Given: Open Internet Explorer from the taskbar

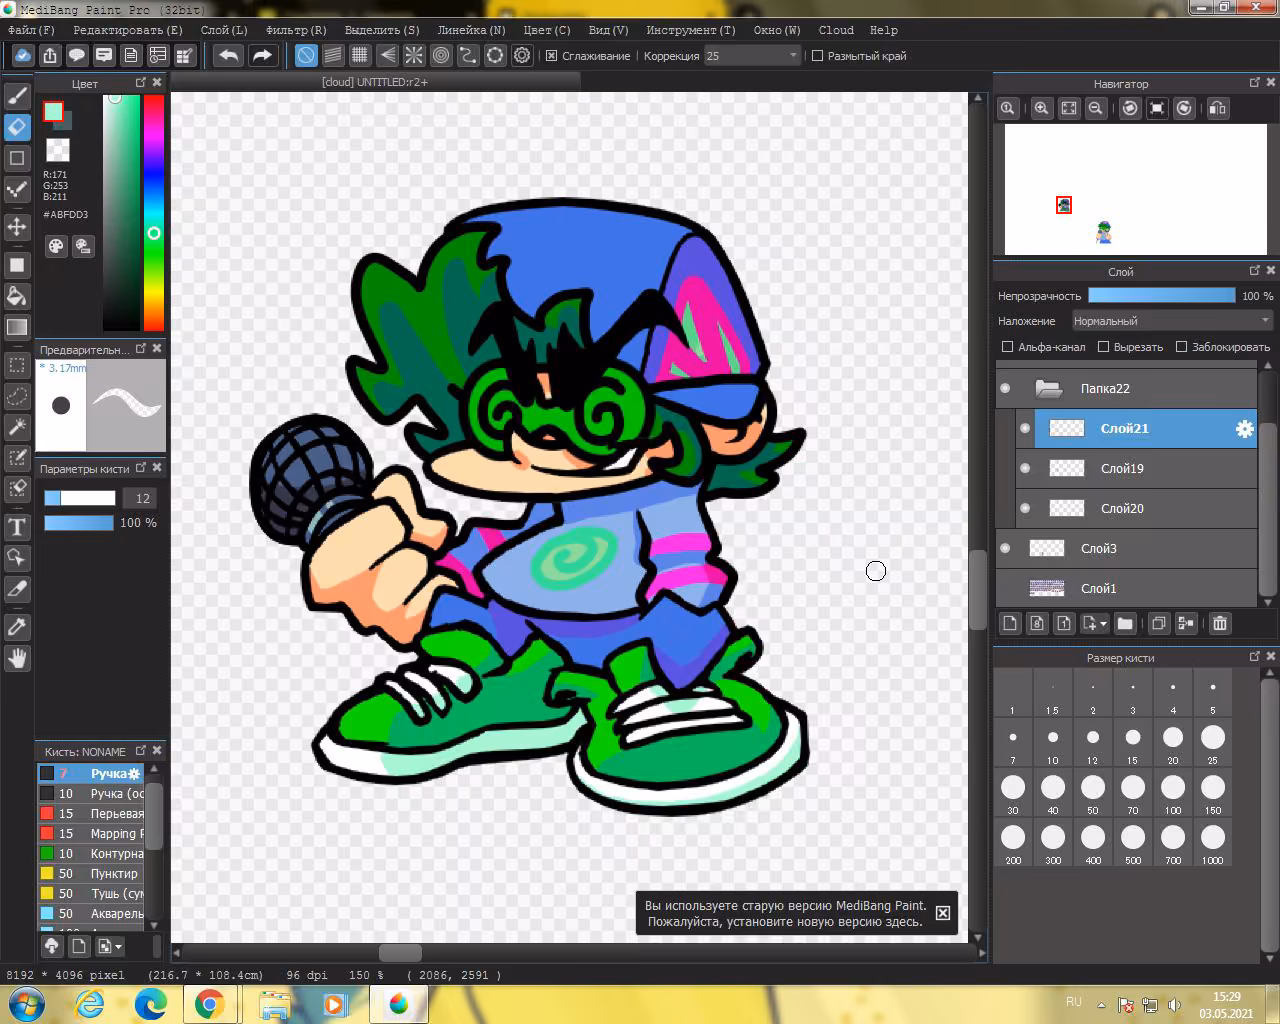Looking at the screenshot, I should tap(90, 1003).
